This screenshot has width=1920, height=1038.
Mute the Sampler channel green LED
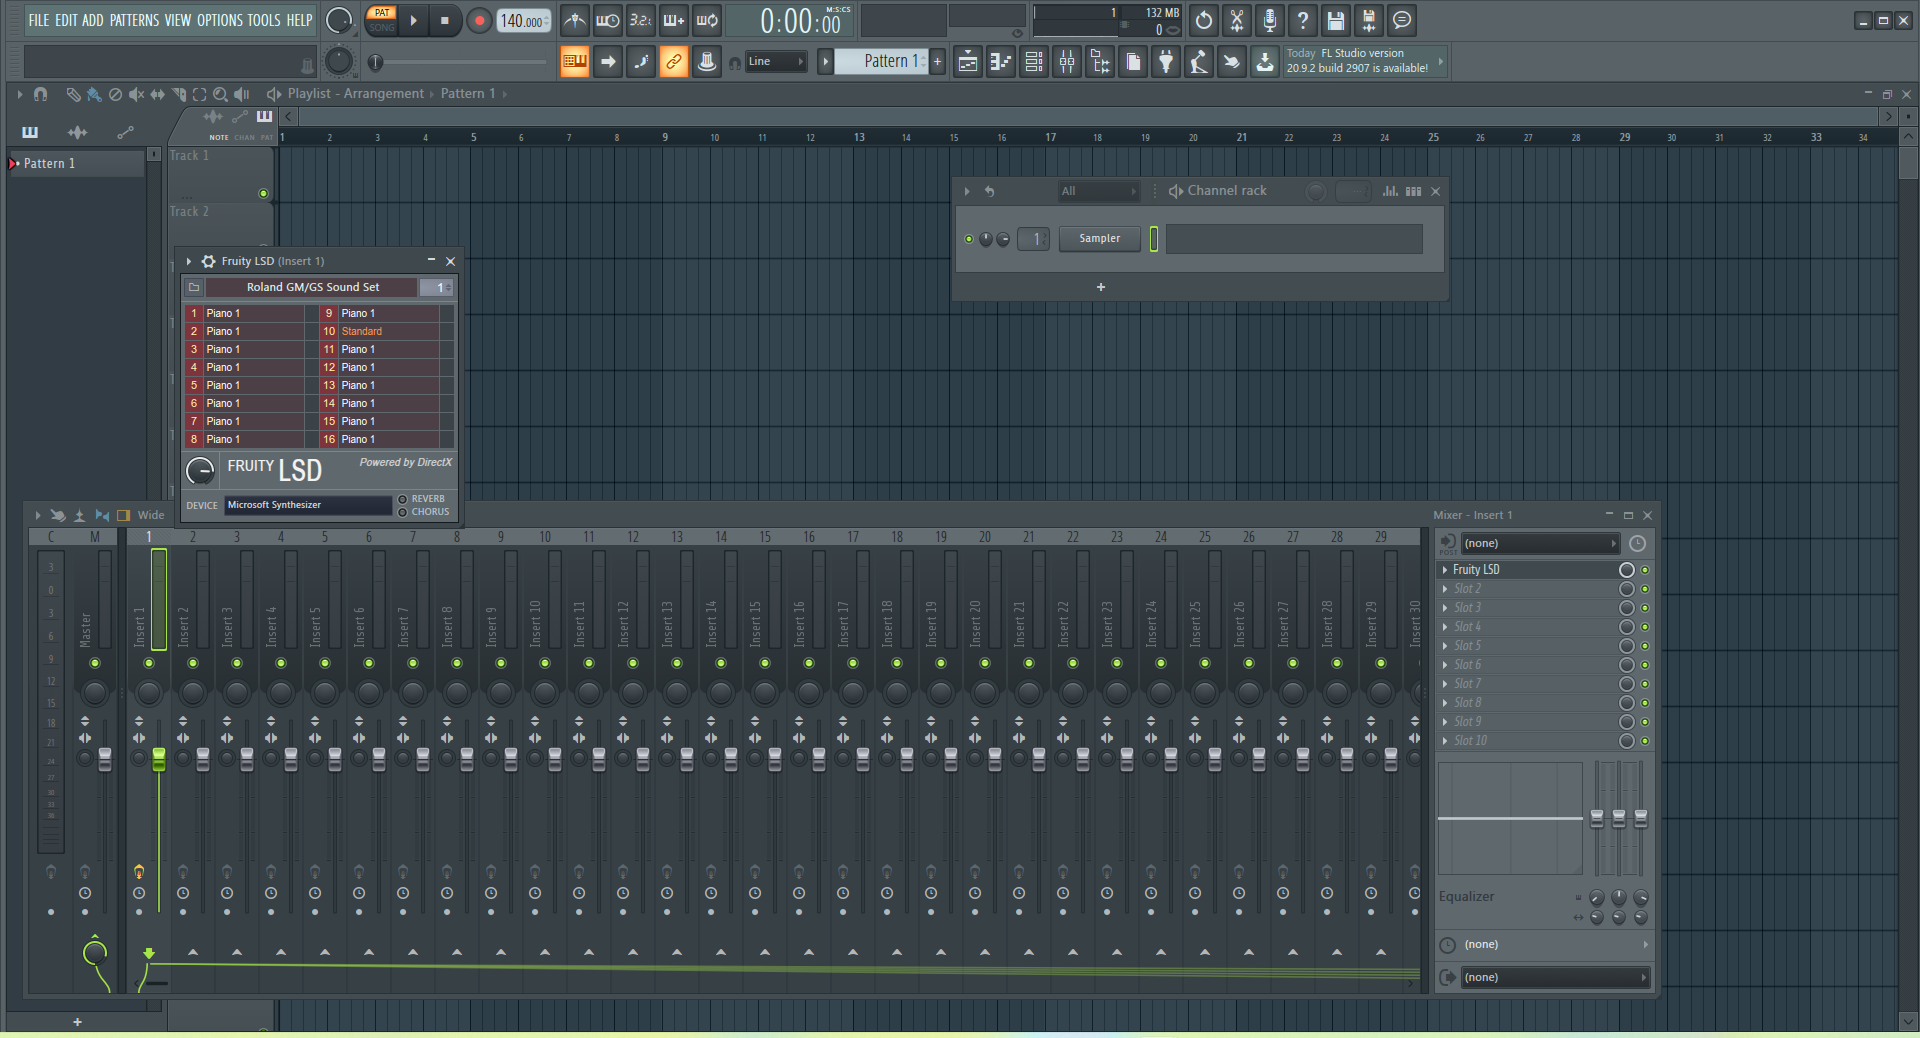coord(968,239)
